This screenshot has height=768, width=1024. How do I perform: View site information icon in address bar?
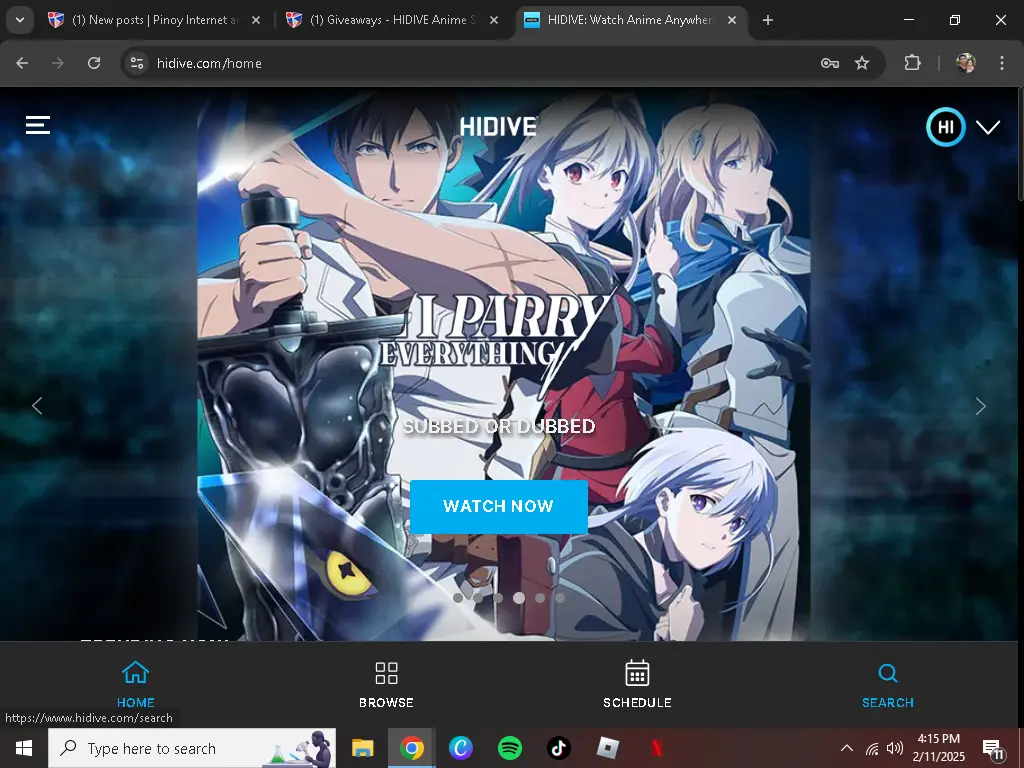pos(137,63)
